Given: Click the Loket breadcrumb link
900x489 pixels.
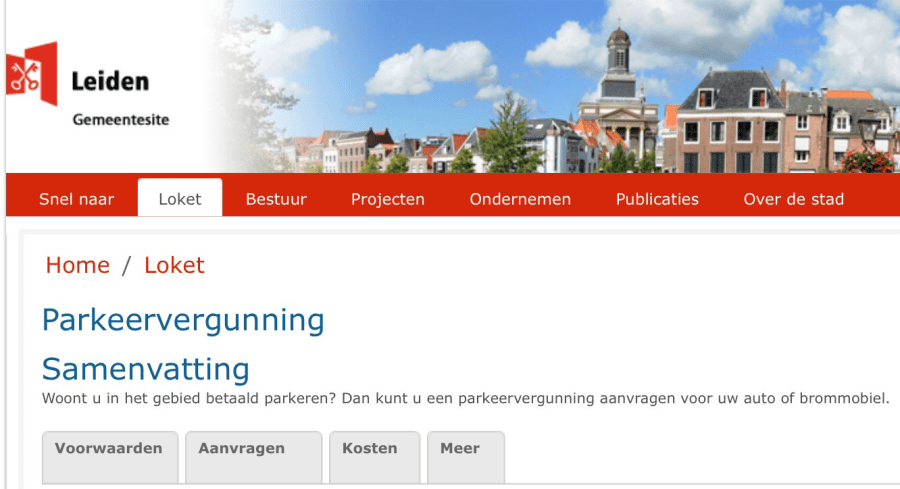Looking at the screenshot, I should click(x=174, y=265).
